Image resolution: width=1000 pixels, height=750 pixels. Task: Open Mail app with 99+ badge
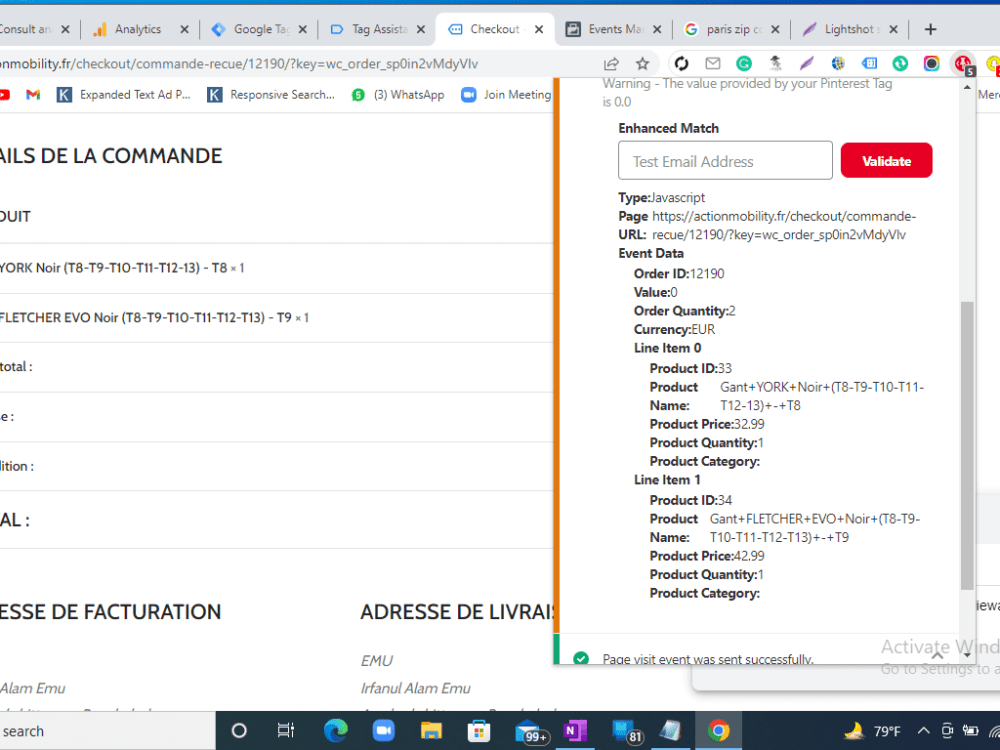tap(531, 732)
